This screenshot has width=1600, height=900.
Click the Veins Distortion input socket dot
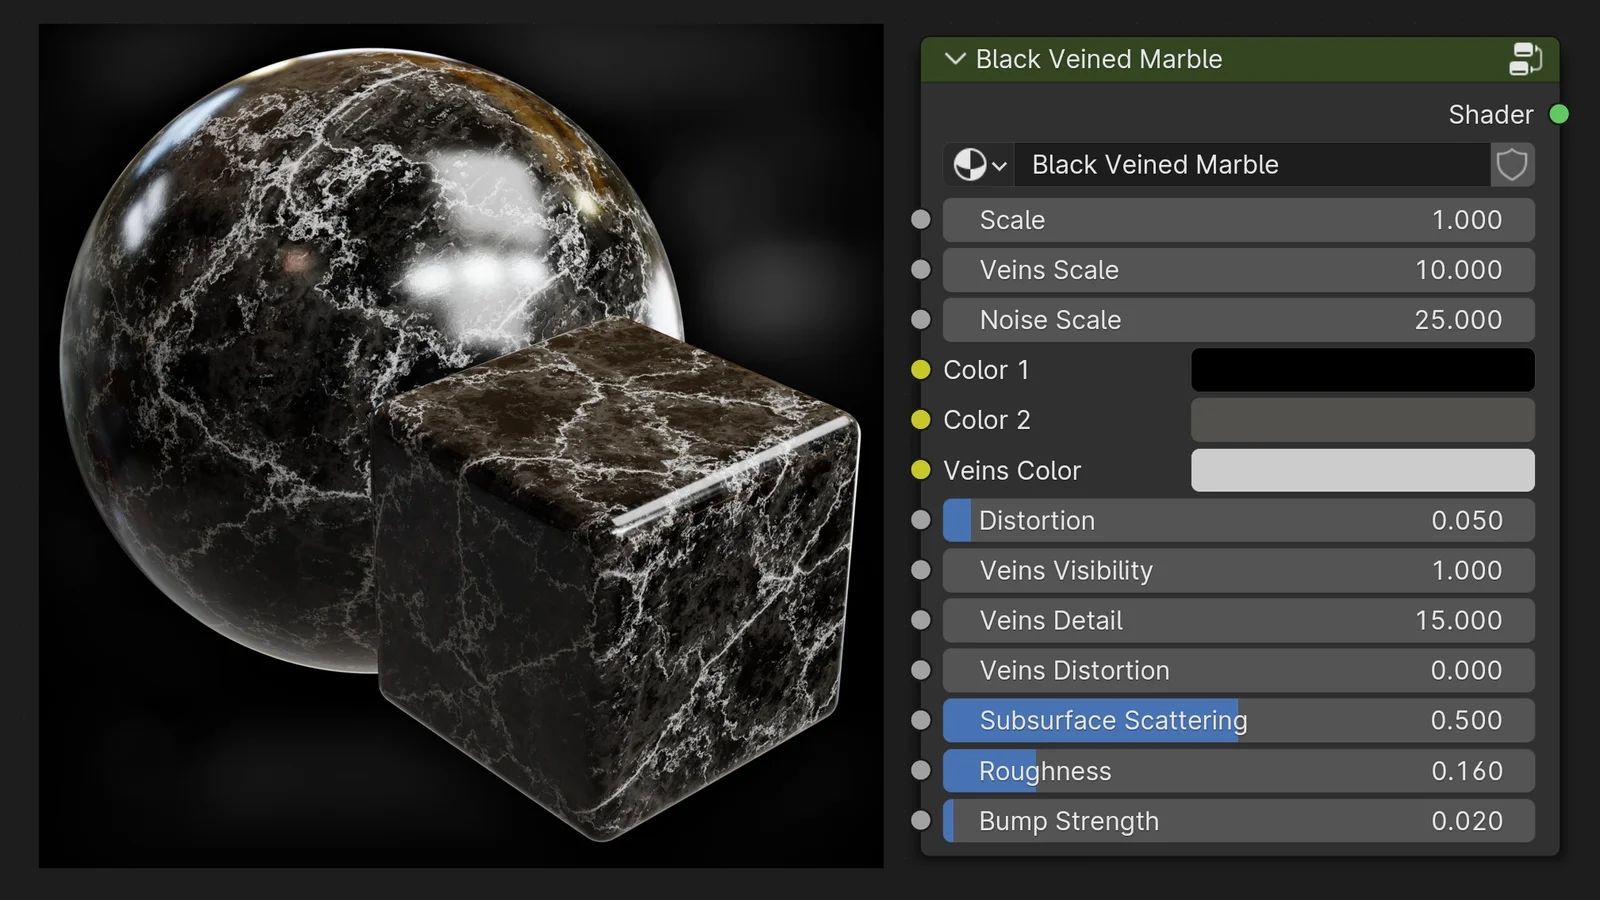coord(920,670)
